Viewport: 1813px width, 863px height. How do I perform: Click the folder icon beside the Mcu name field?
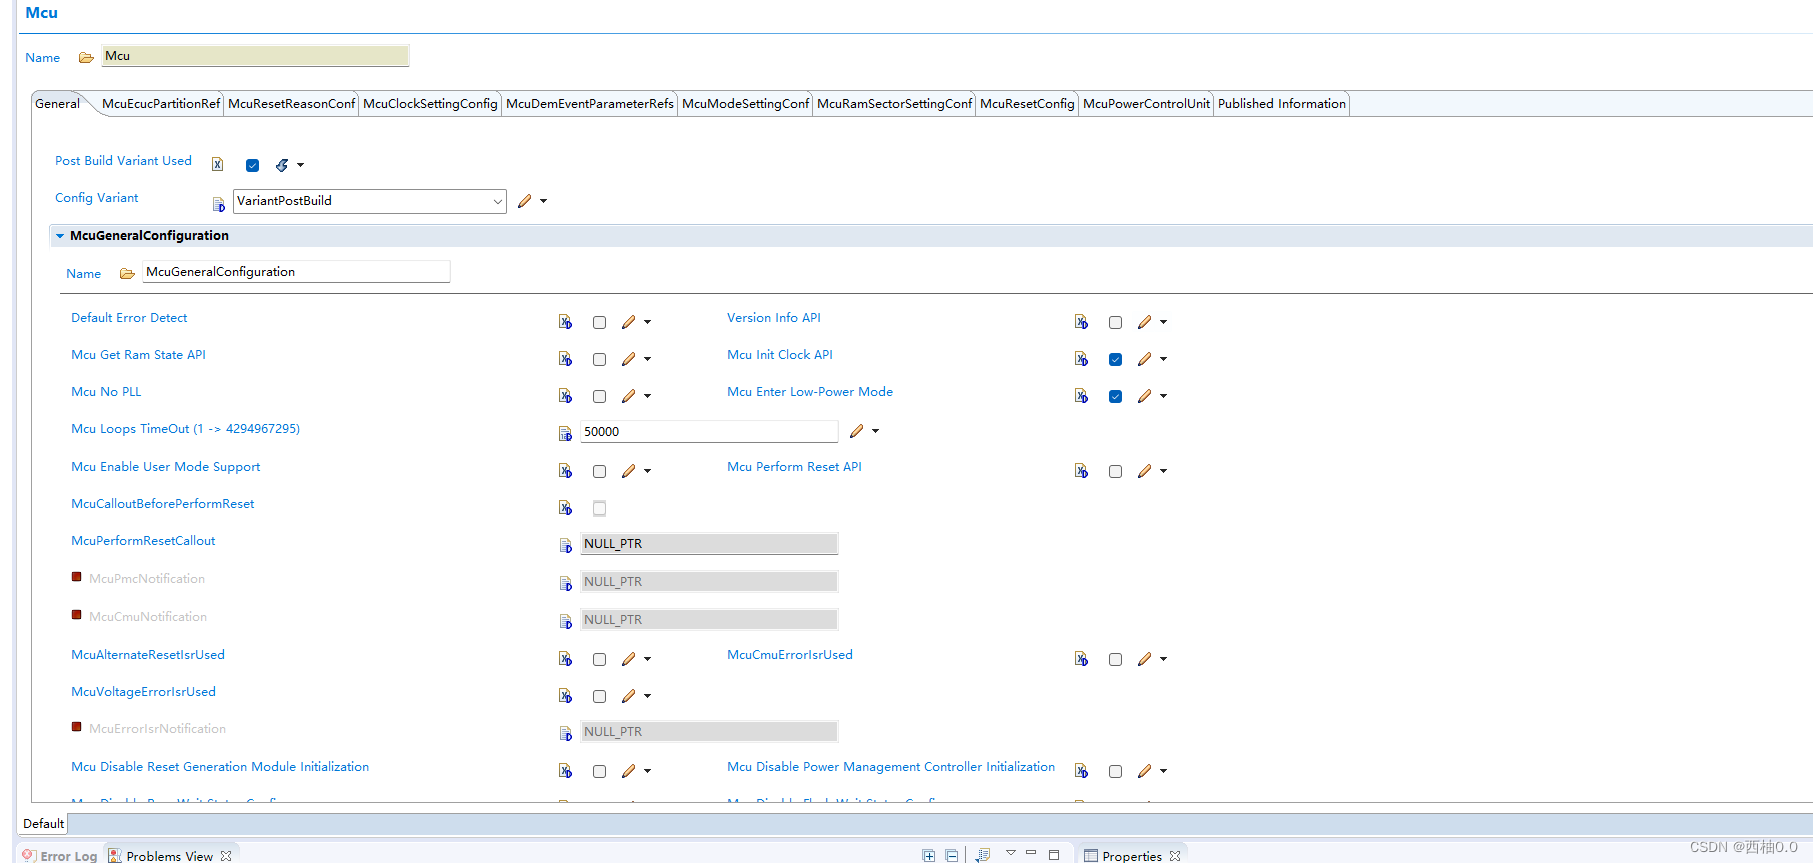(86, 58)
